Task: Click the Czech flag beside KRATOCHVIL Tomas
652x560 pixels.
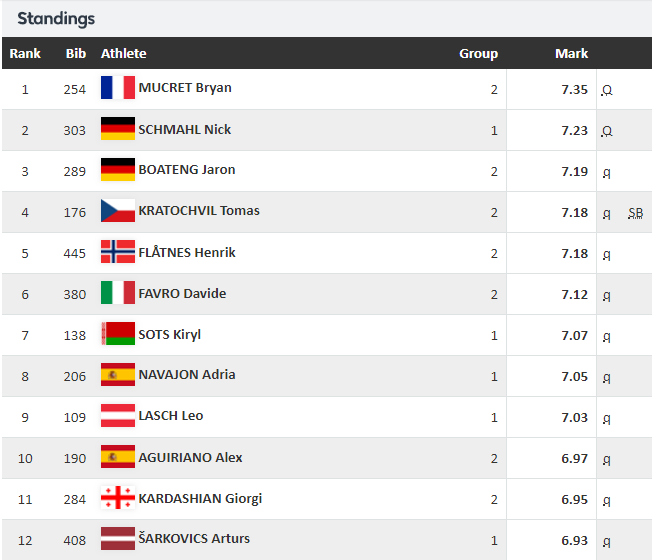Action: tap(118, 210)
